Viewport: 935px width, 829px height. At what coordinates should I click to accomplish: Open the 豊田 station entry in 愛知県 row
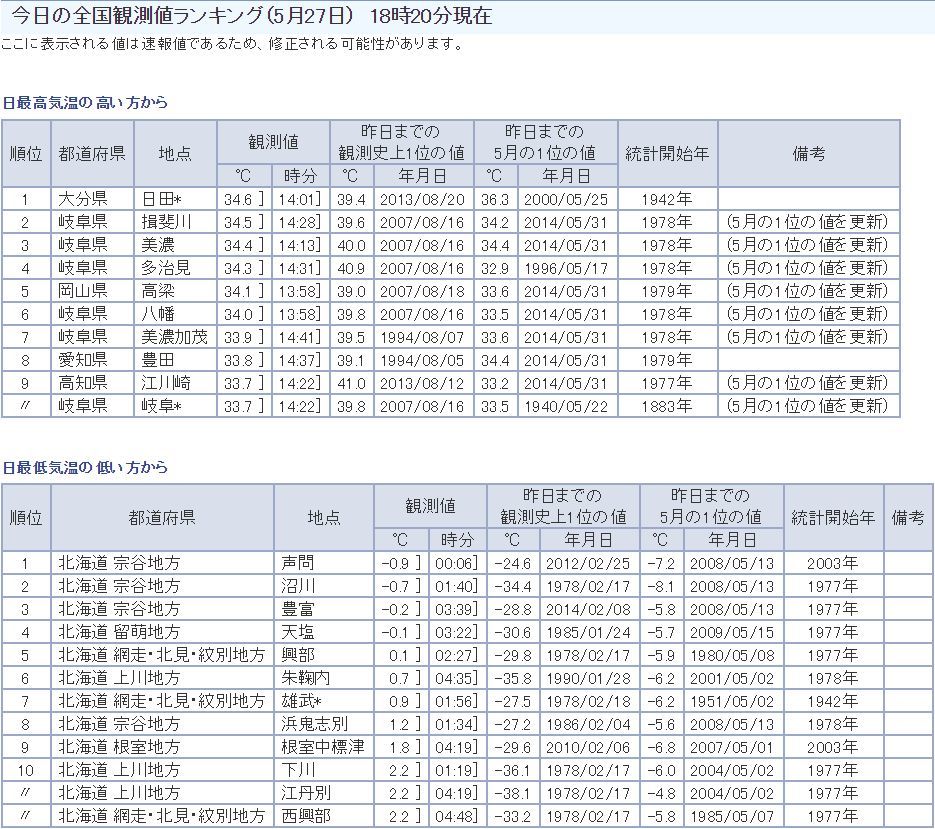158,360
